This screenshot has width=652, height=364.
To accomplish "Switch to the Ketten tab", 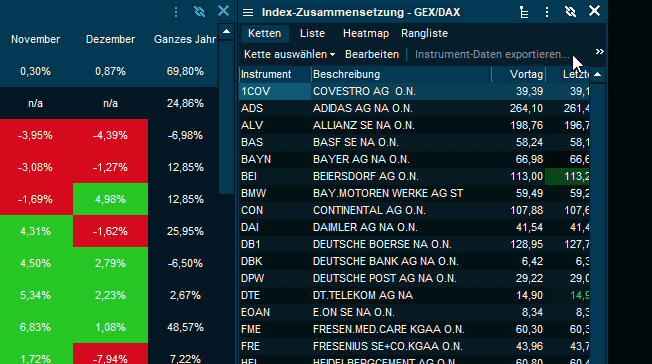I will pos(264,33).
